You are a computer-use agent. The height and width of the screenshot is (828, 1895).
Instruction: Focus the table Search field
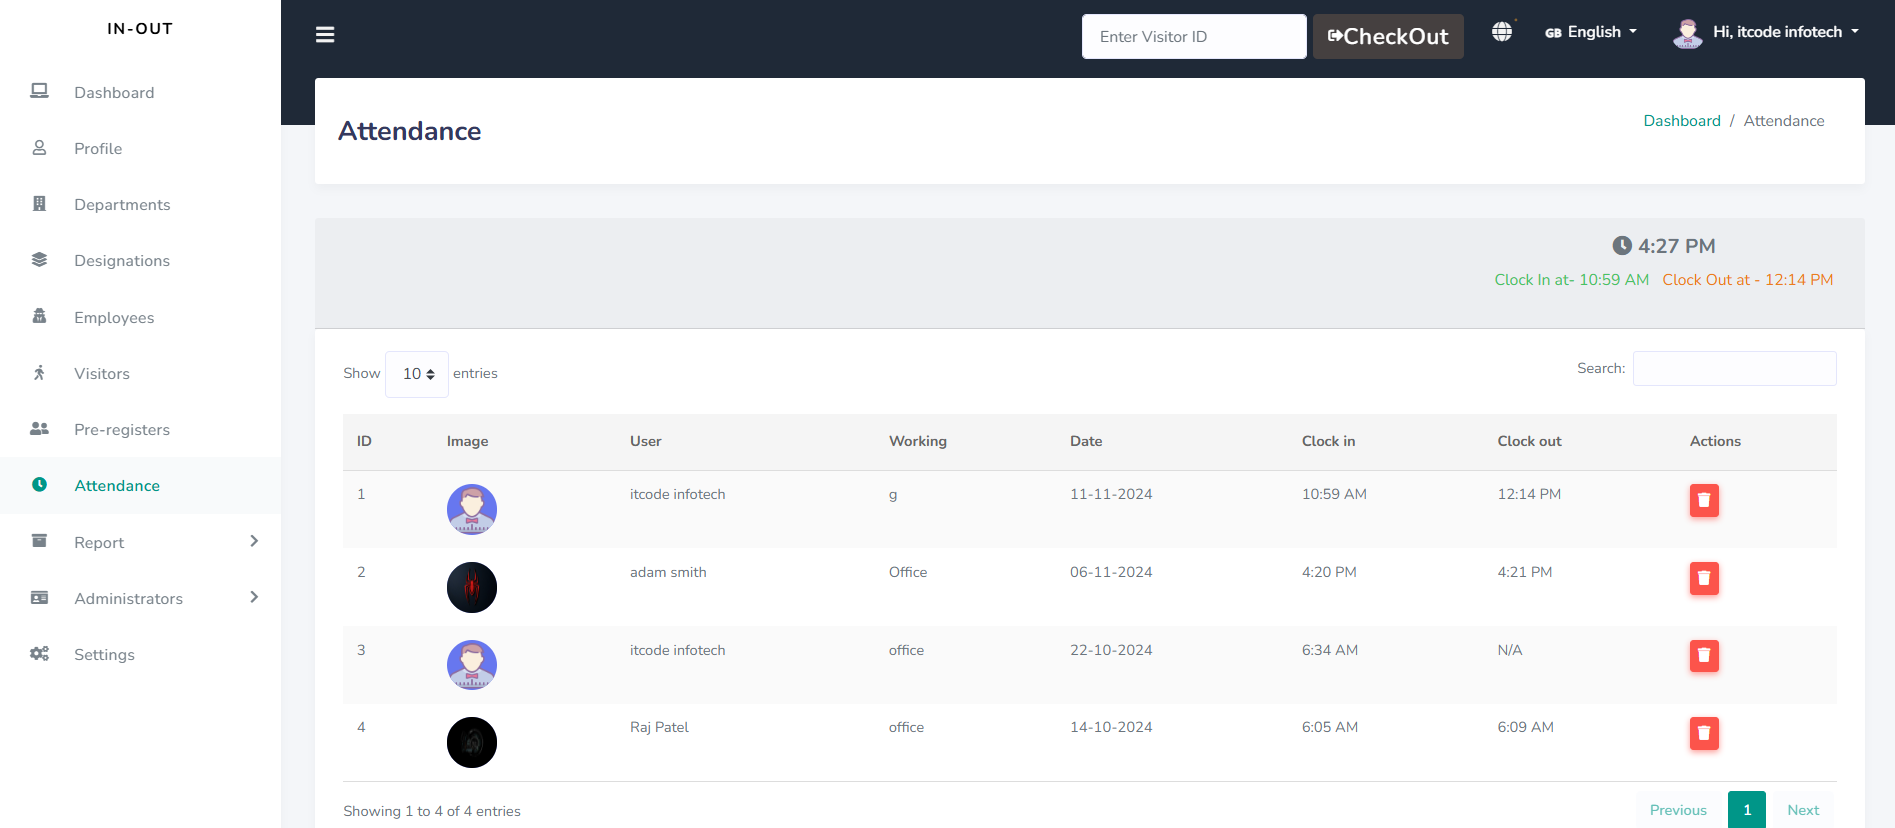1734,368
